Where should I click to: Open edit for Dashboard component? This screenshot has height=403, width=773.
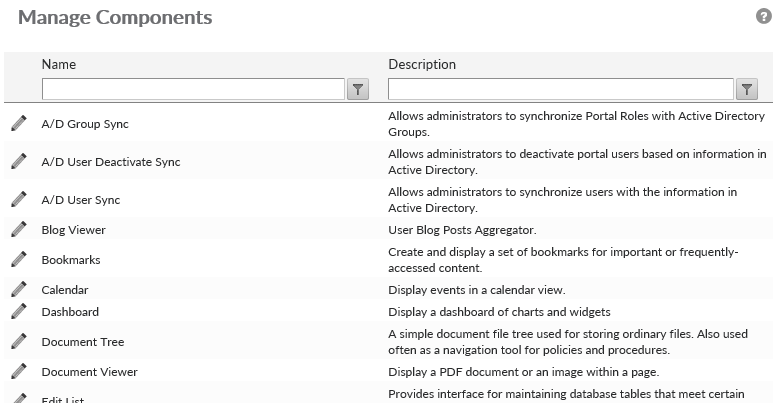point(19,312)
